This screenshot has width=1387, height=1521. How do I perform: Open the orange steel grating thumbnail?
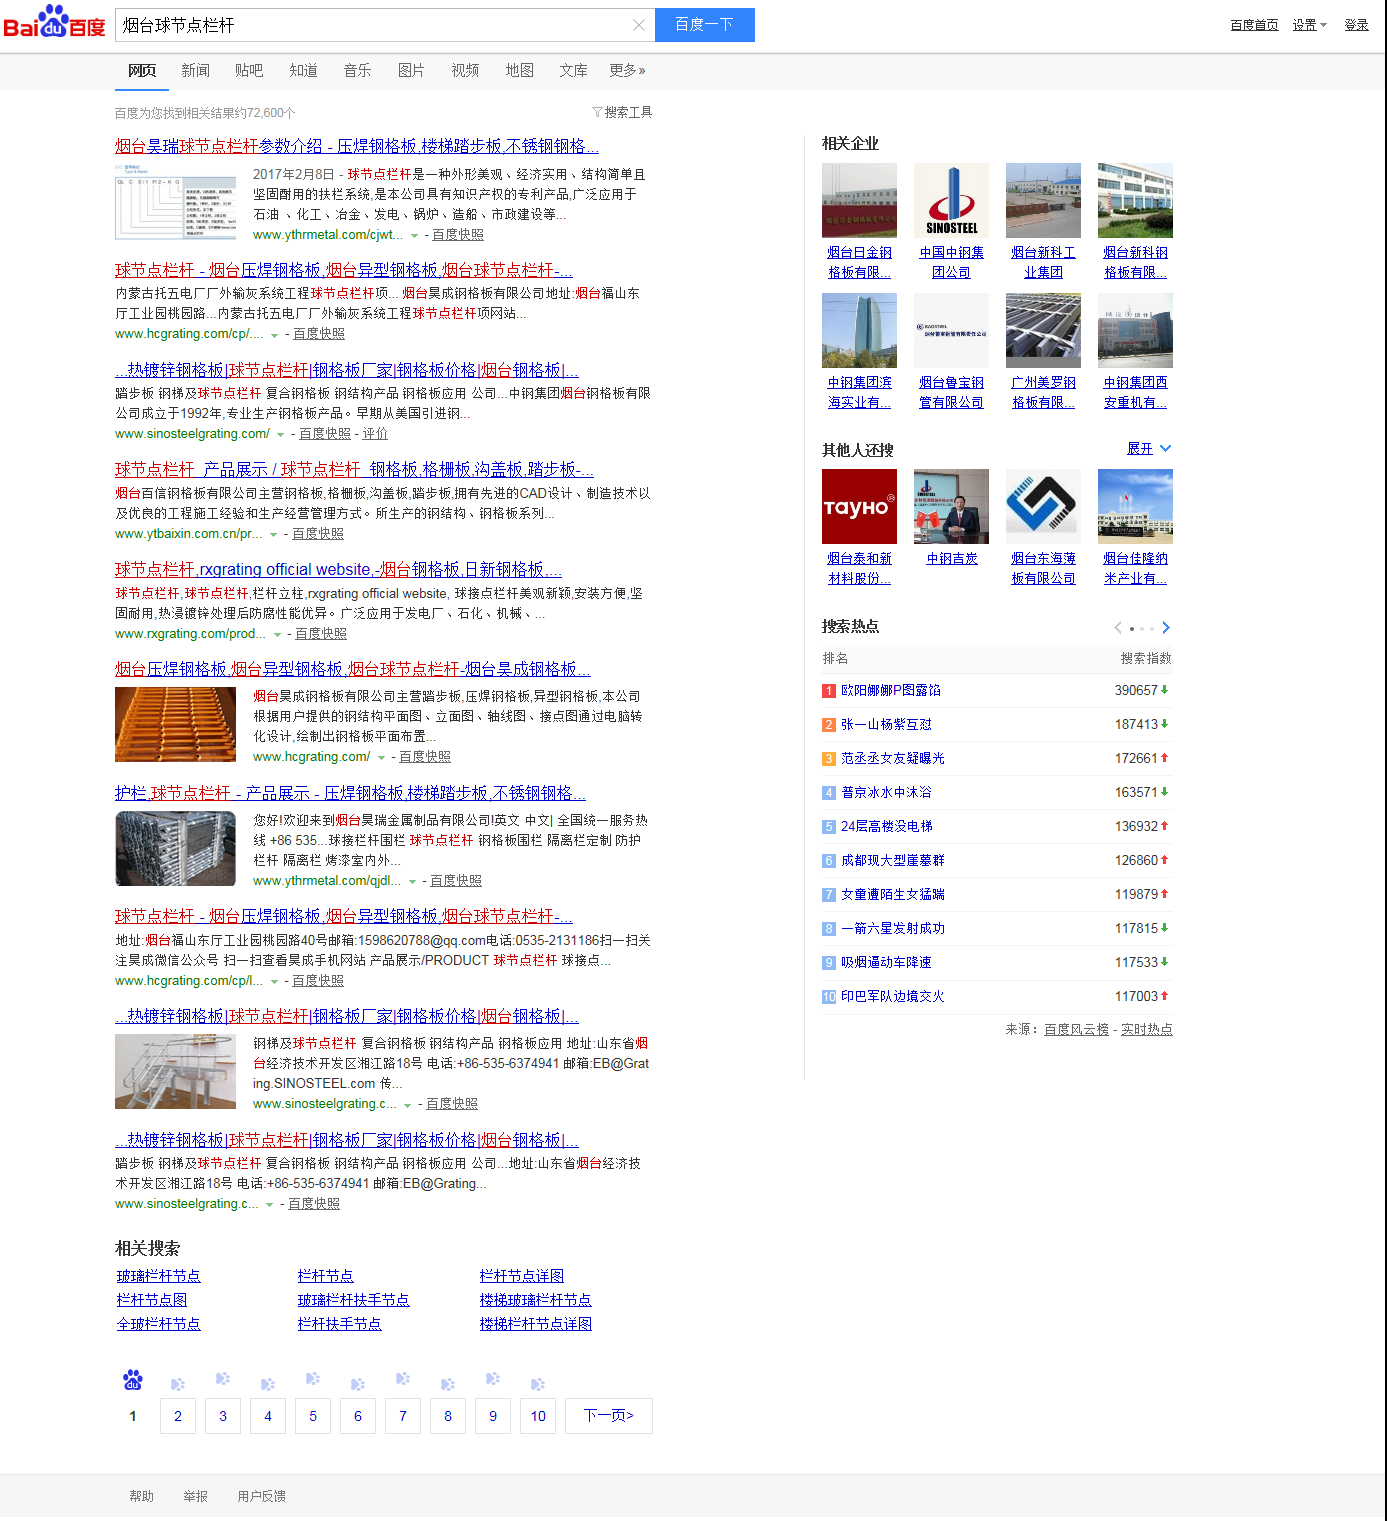(175, 724)
